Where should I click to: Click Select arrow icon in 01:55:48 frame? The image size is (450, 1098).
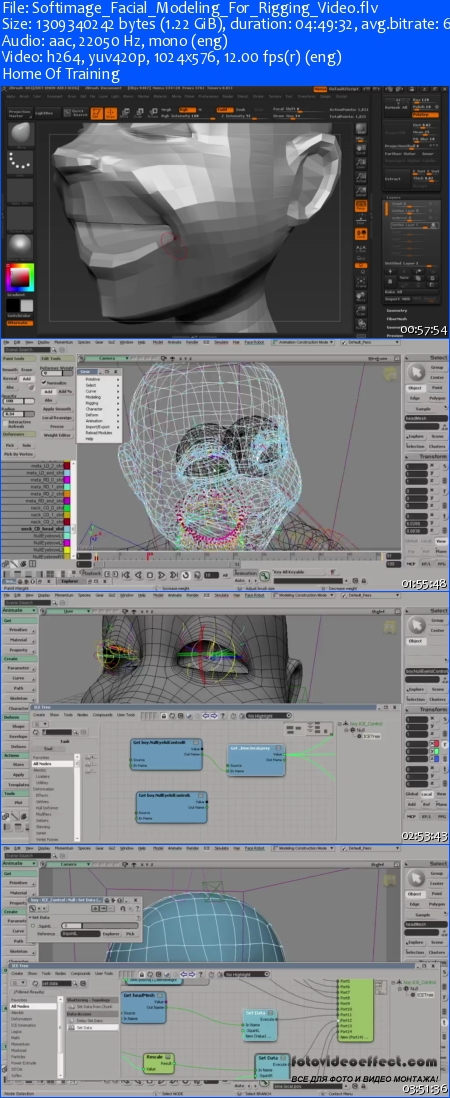pos(416,373)
